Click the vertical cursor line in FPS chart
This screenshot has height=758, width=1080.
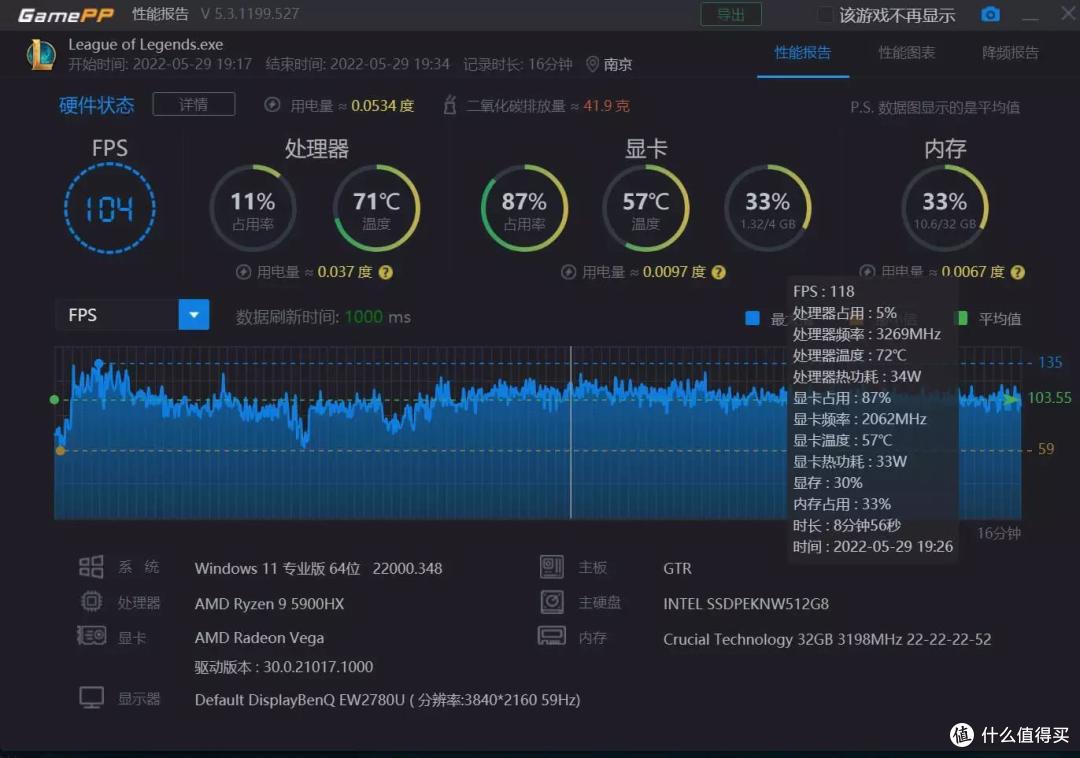coord(571,432)
